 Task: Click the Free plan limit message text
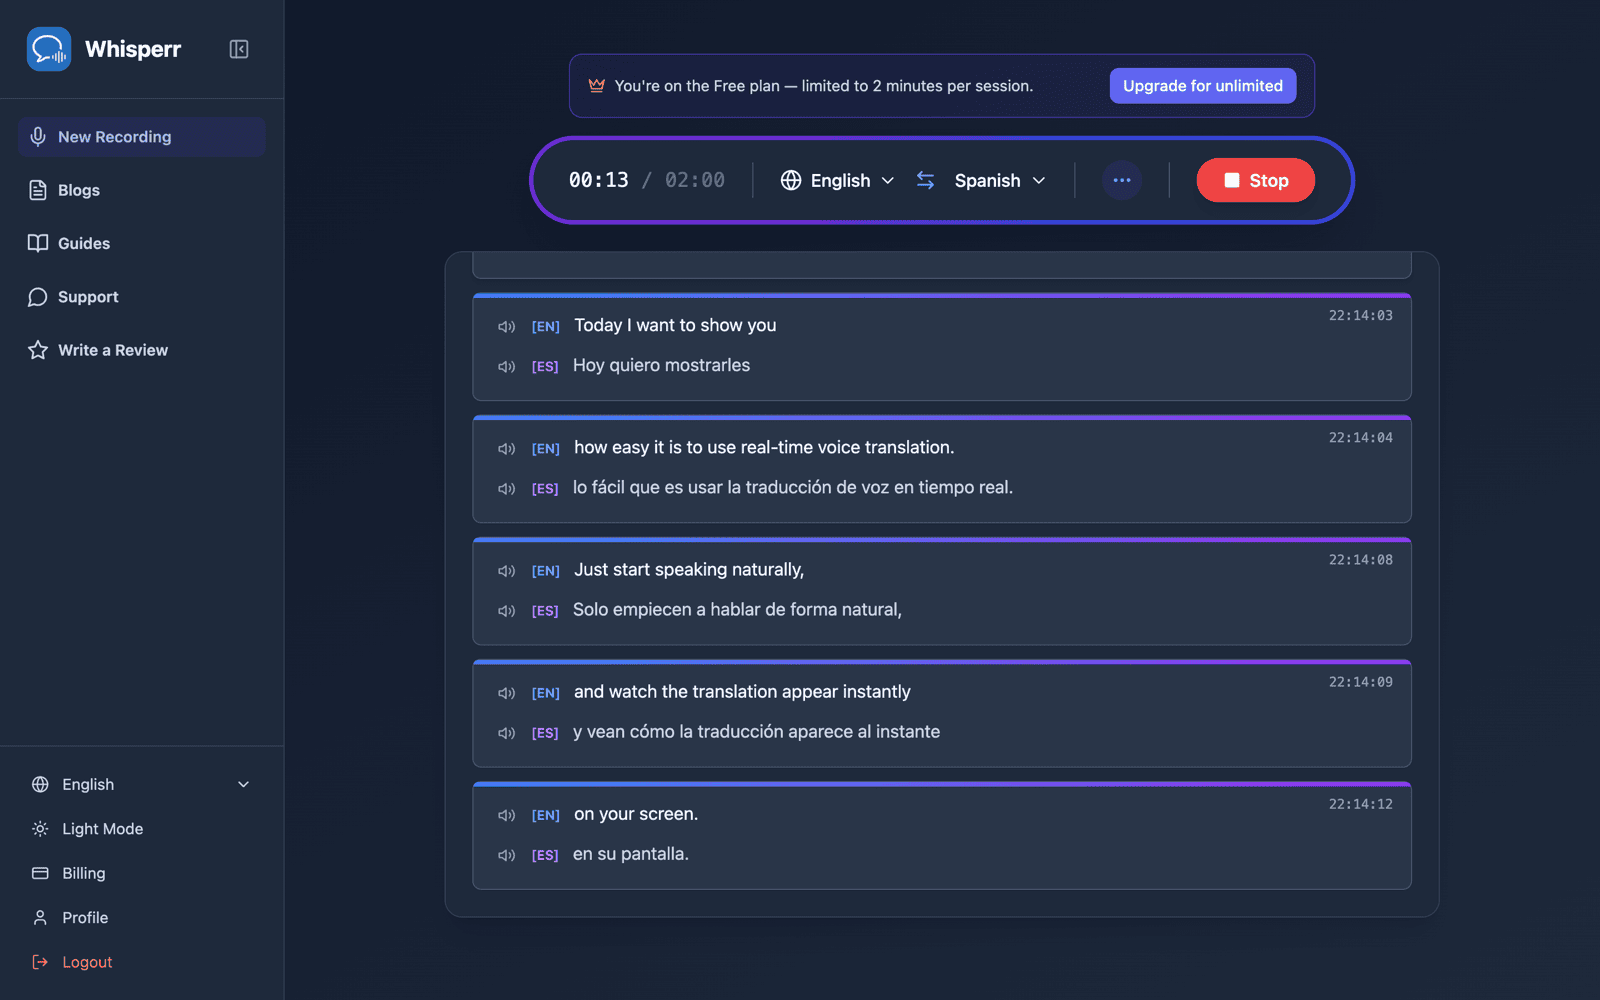pyautogui.click(x=824, y=86)
